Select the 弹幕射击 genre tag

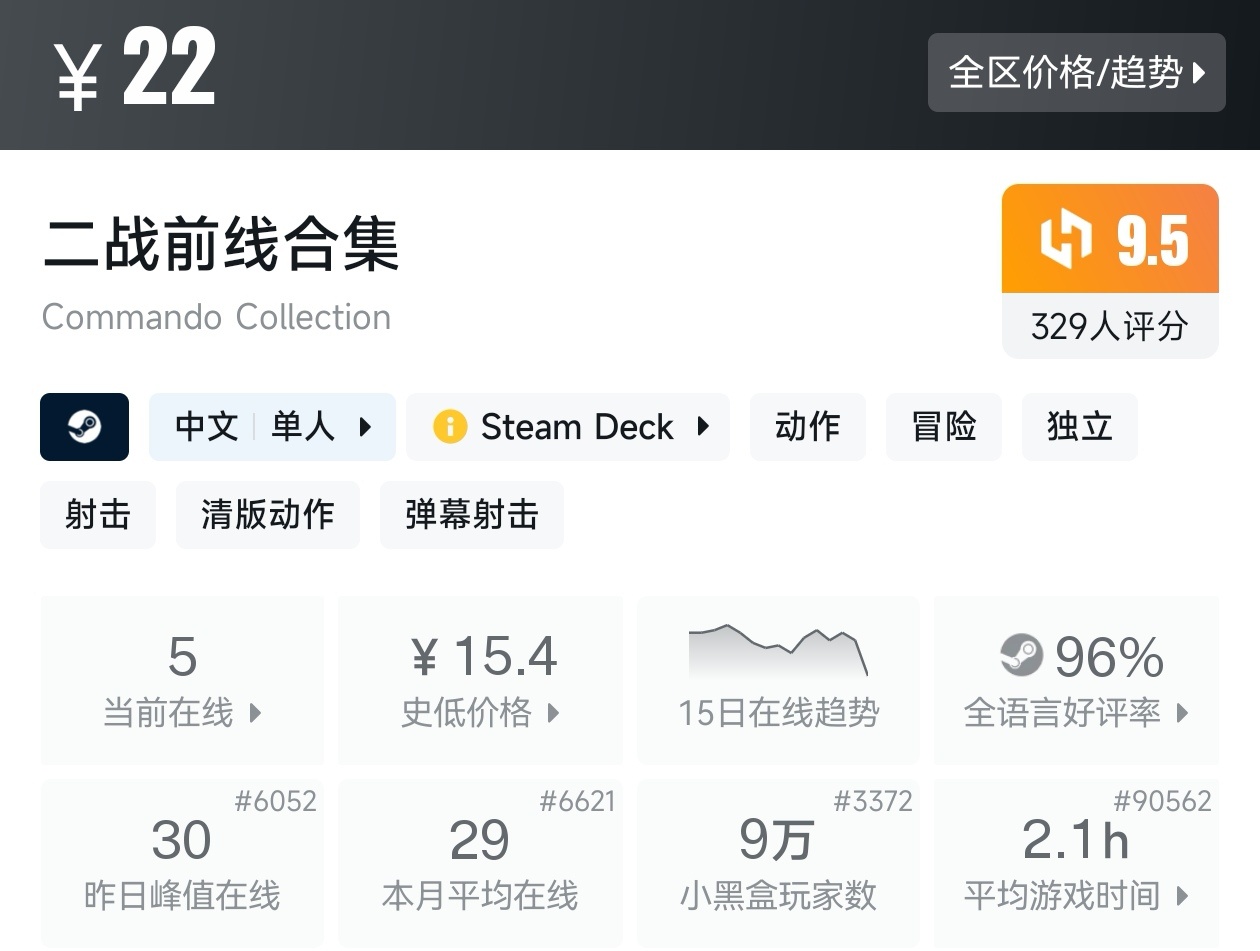point(471,515)
